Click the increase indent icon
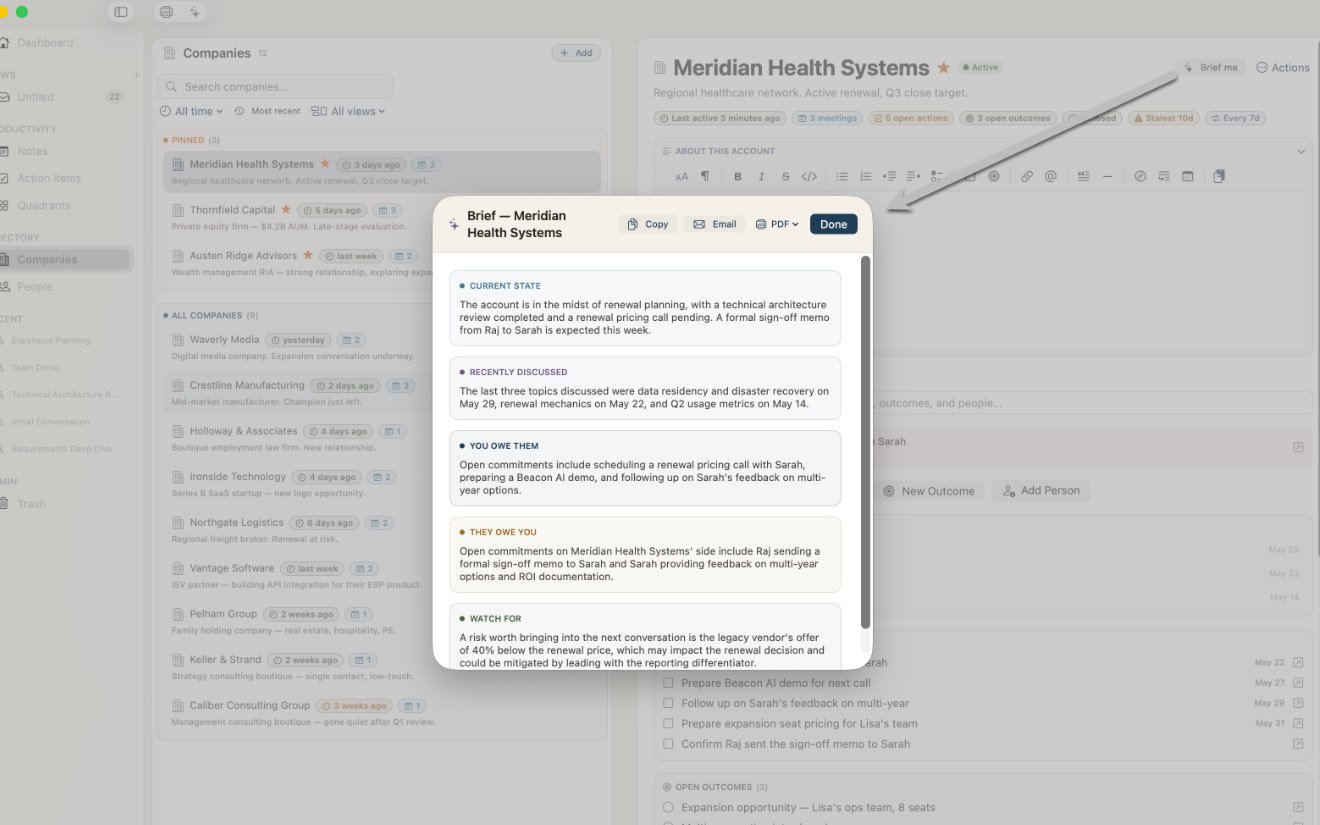Image resolution: width=1320 pixels, height=825 pixels. [890, 177]
